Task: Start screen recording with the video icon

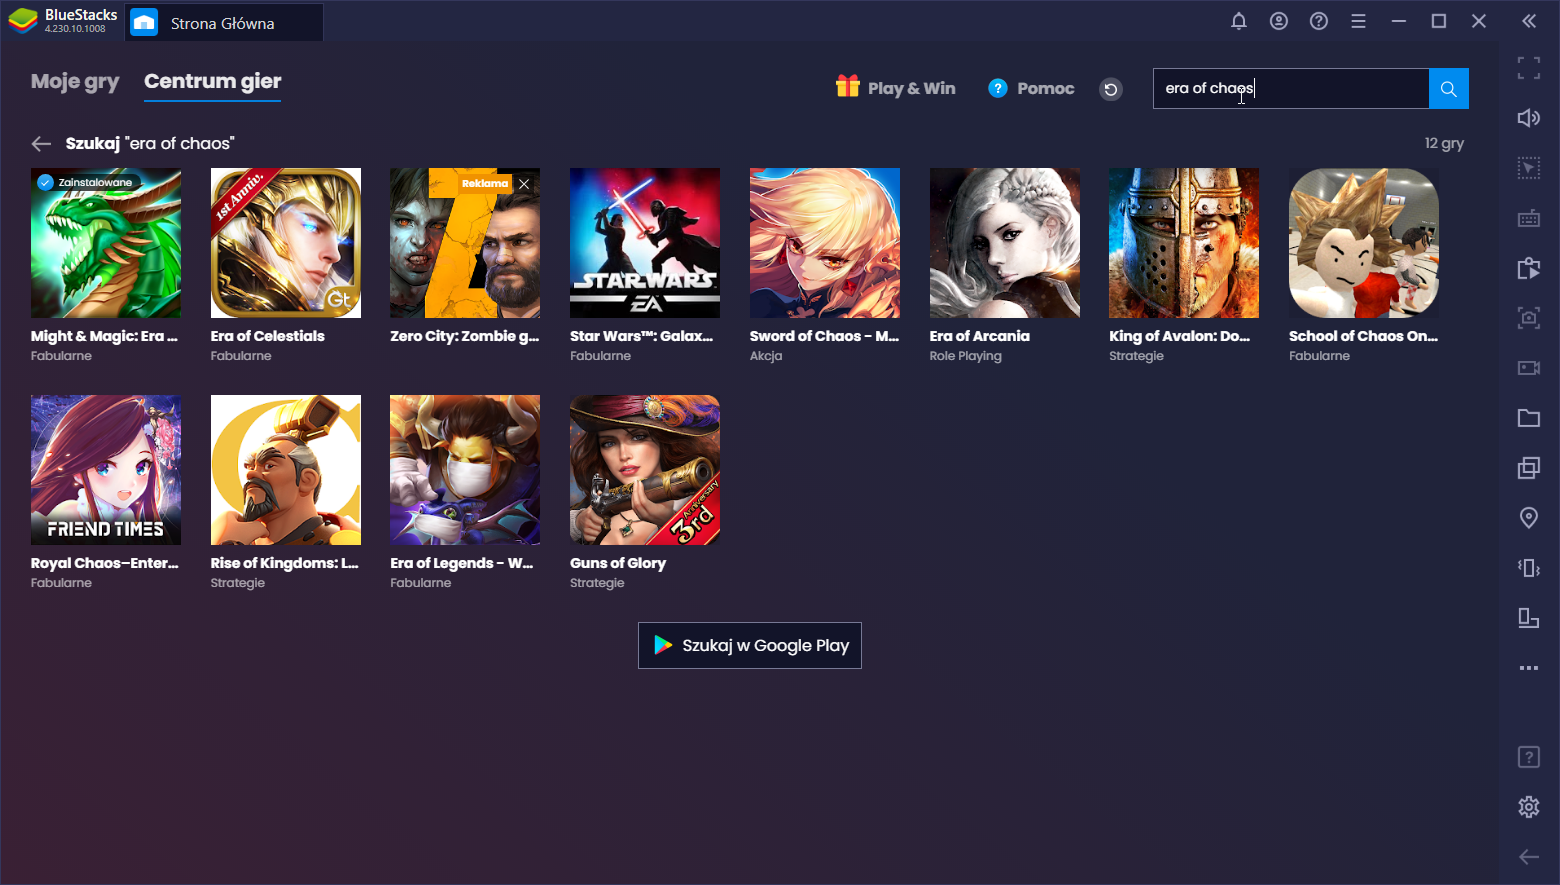Action: pos(1528,368)
